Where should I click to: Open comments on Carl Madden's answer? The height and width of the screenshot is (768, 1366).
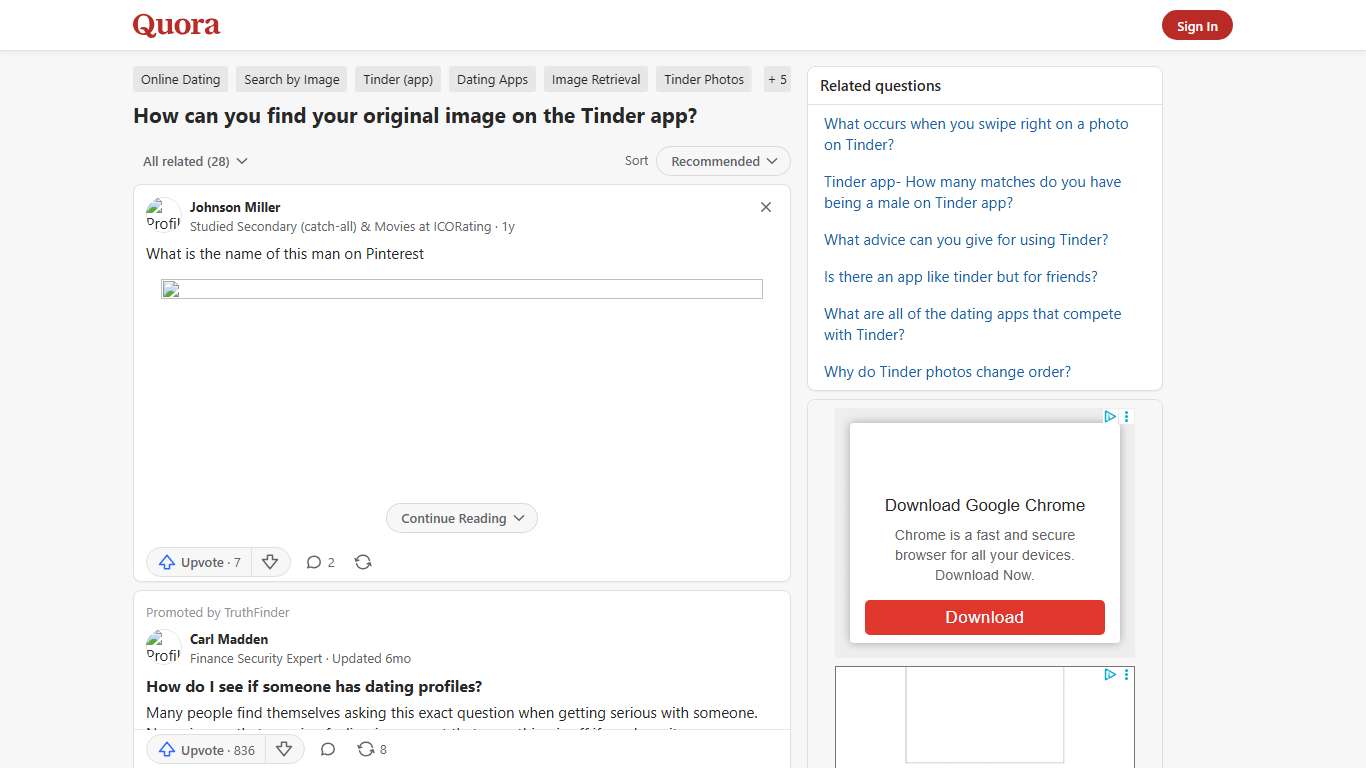click(x=327, y=749)
